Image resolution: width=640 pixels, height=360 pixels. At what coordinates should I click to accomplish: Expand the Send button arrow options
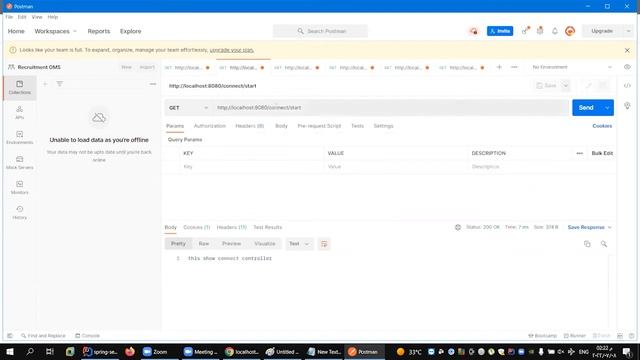[x=607, y=108]
